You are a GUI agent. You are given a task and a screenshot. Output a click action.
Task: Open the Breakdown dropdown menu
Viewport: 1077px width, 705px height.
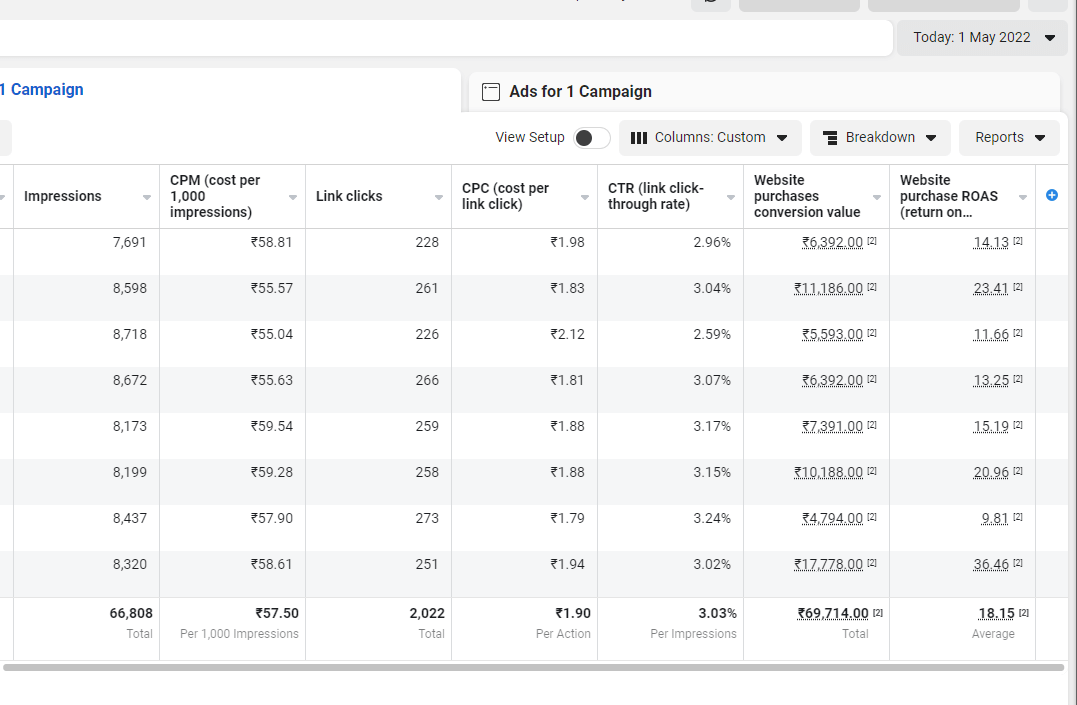(880, 138)
